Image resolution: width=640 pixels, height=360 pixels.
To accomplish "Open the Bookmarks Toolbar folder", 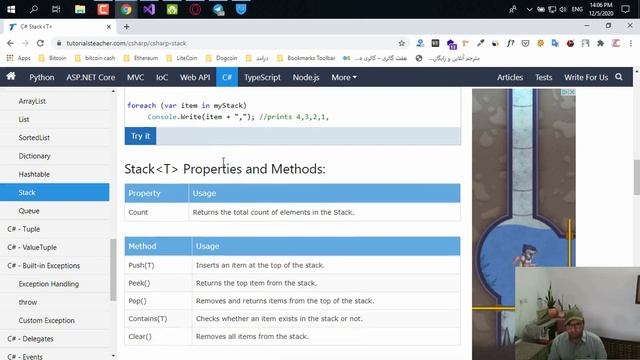I will click(306, 58).
